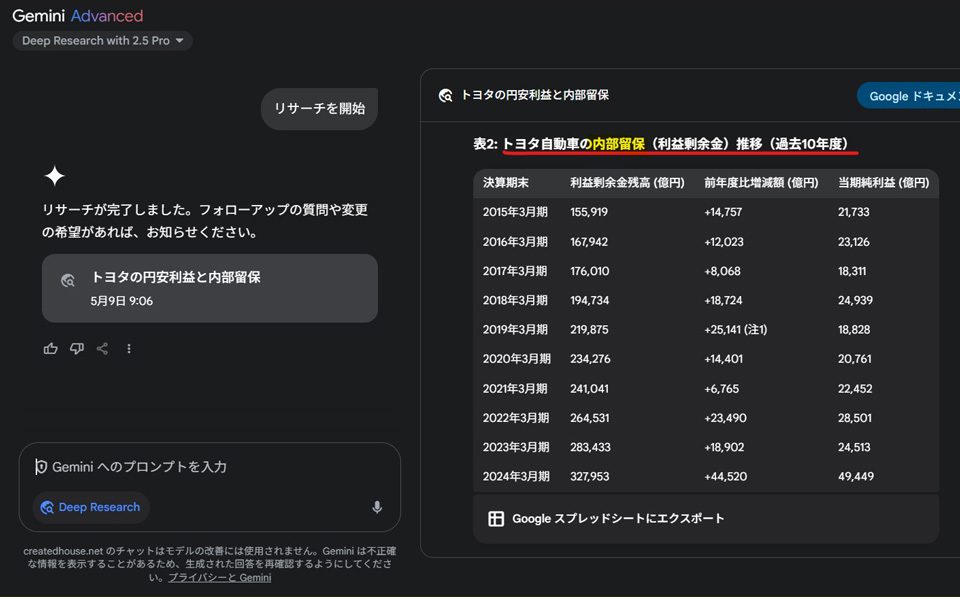Click the 決算期末 column header
Screen dimensions: 960x597
[506, 182]
